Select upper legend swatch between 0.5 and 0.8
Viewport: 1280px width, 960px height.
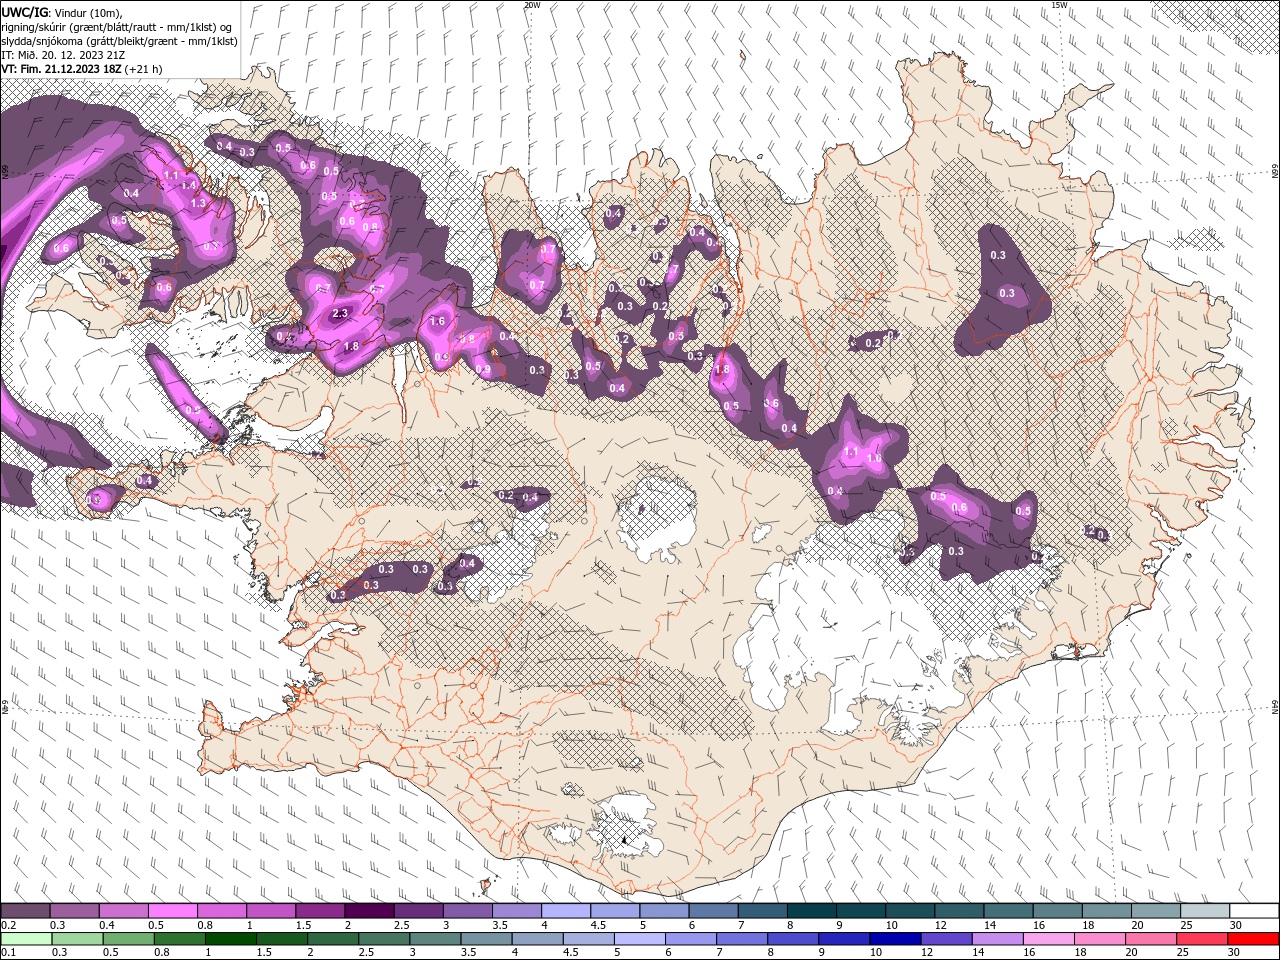(173, 911)
